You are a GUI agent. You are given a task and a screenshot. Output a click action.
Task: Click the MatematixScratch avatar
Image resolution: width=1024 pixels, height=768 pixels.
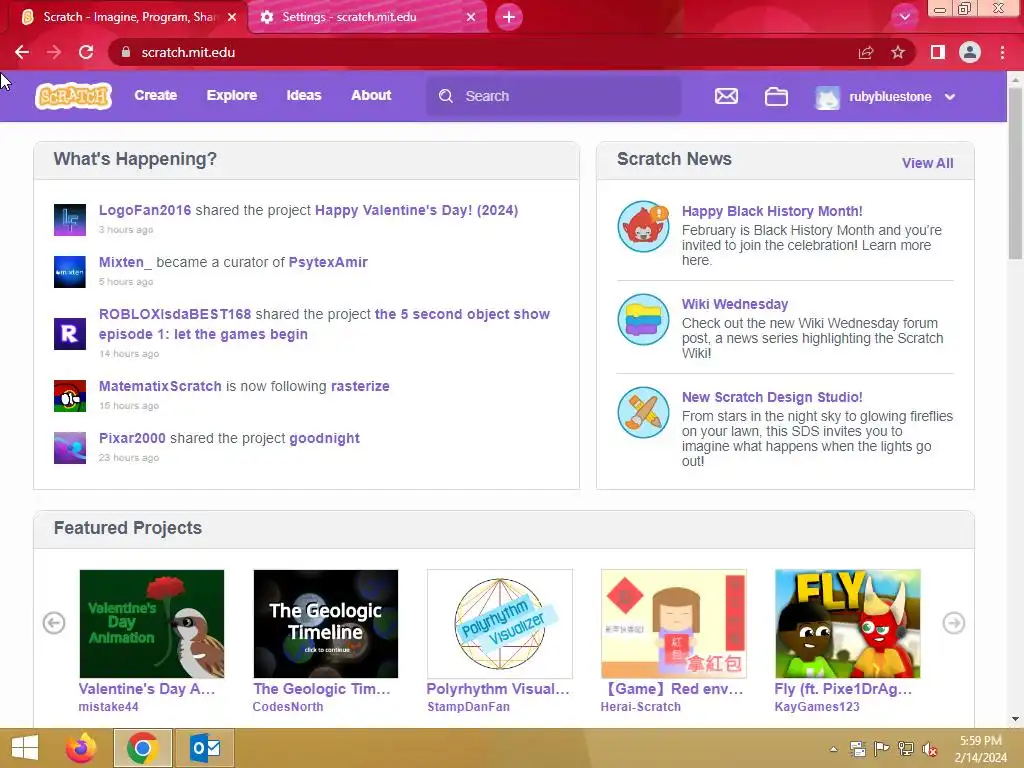pos(70,396)
